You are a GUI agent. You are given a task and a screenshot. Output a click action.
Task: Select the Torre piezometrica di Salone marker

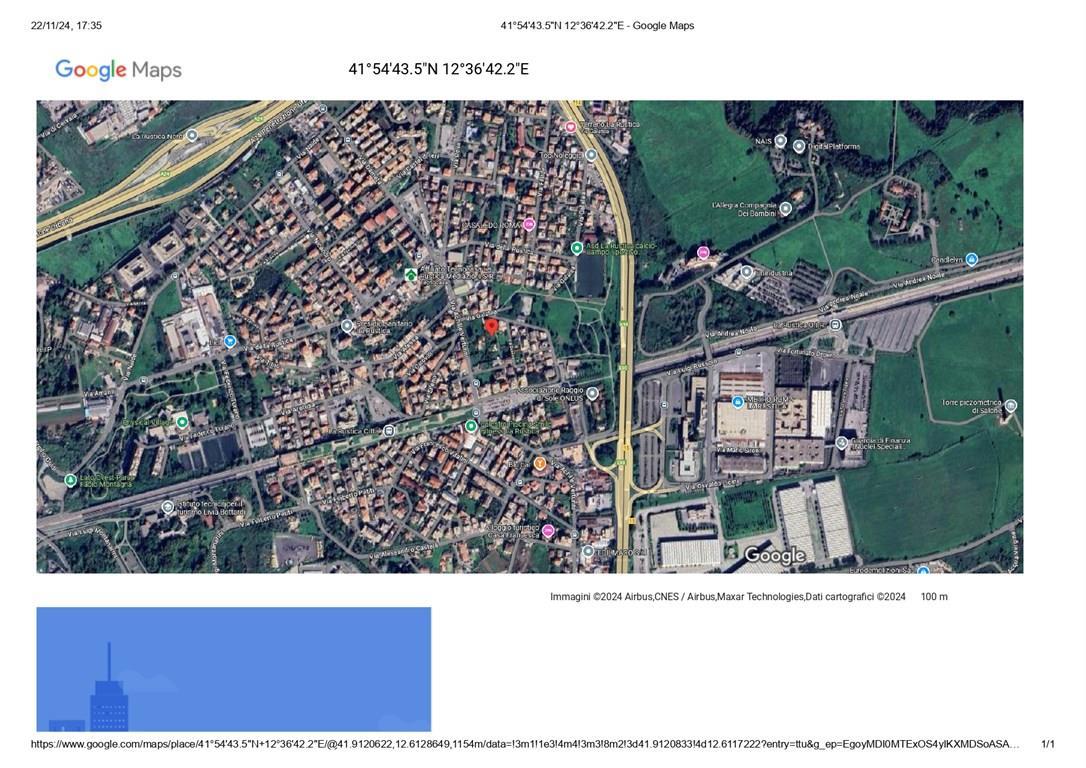pyautogui.click(x=1010, y=406)
